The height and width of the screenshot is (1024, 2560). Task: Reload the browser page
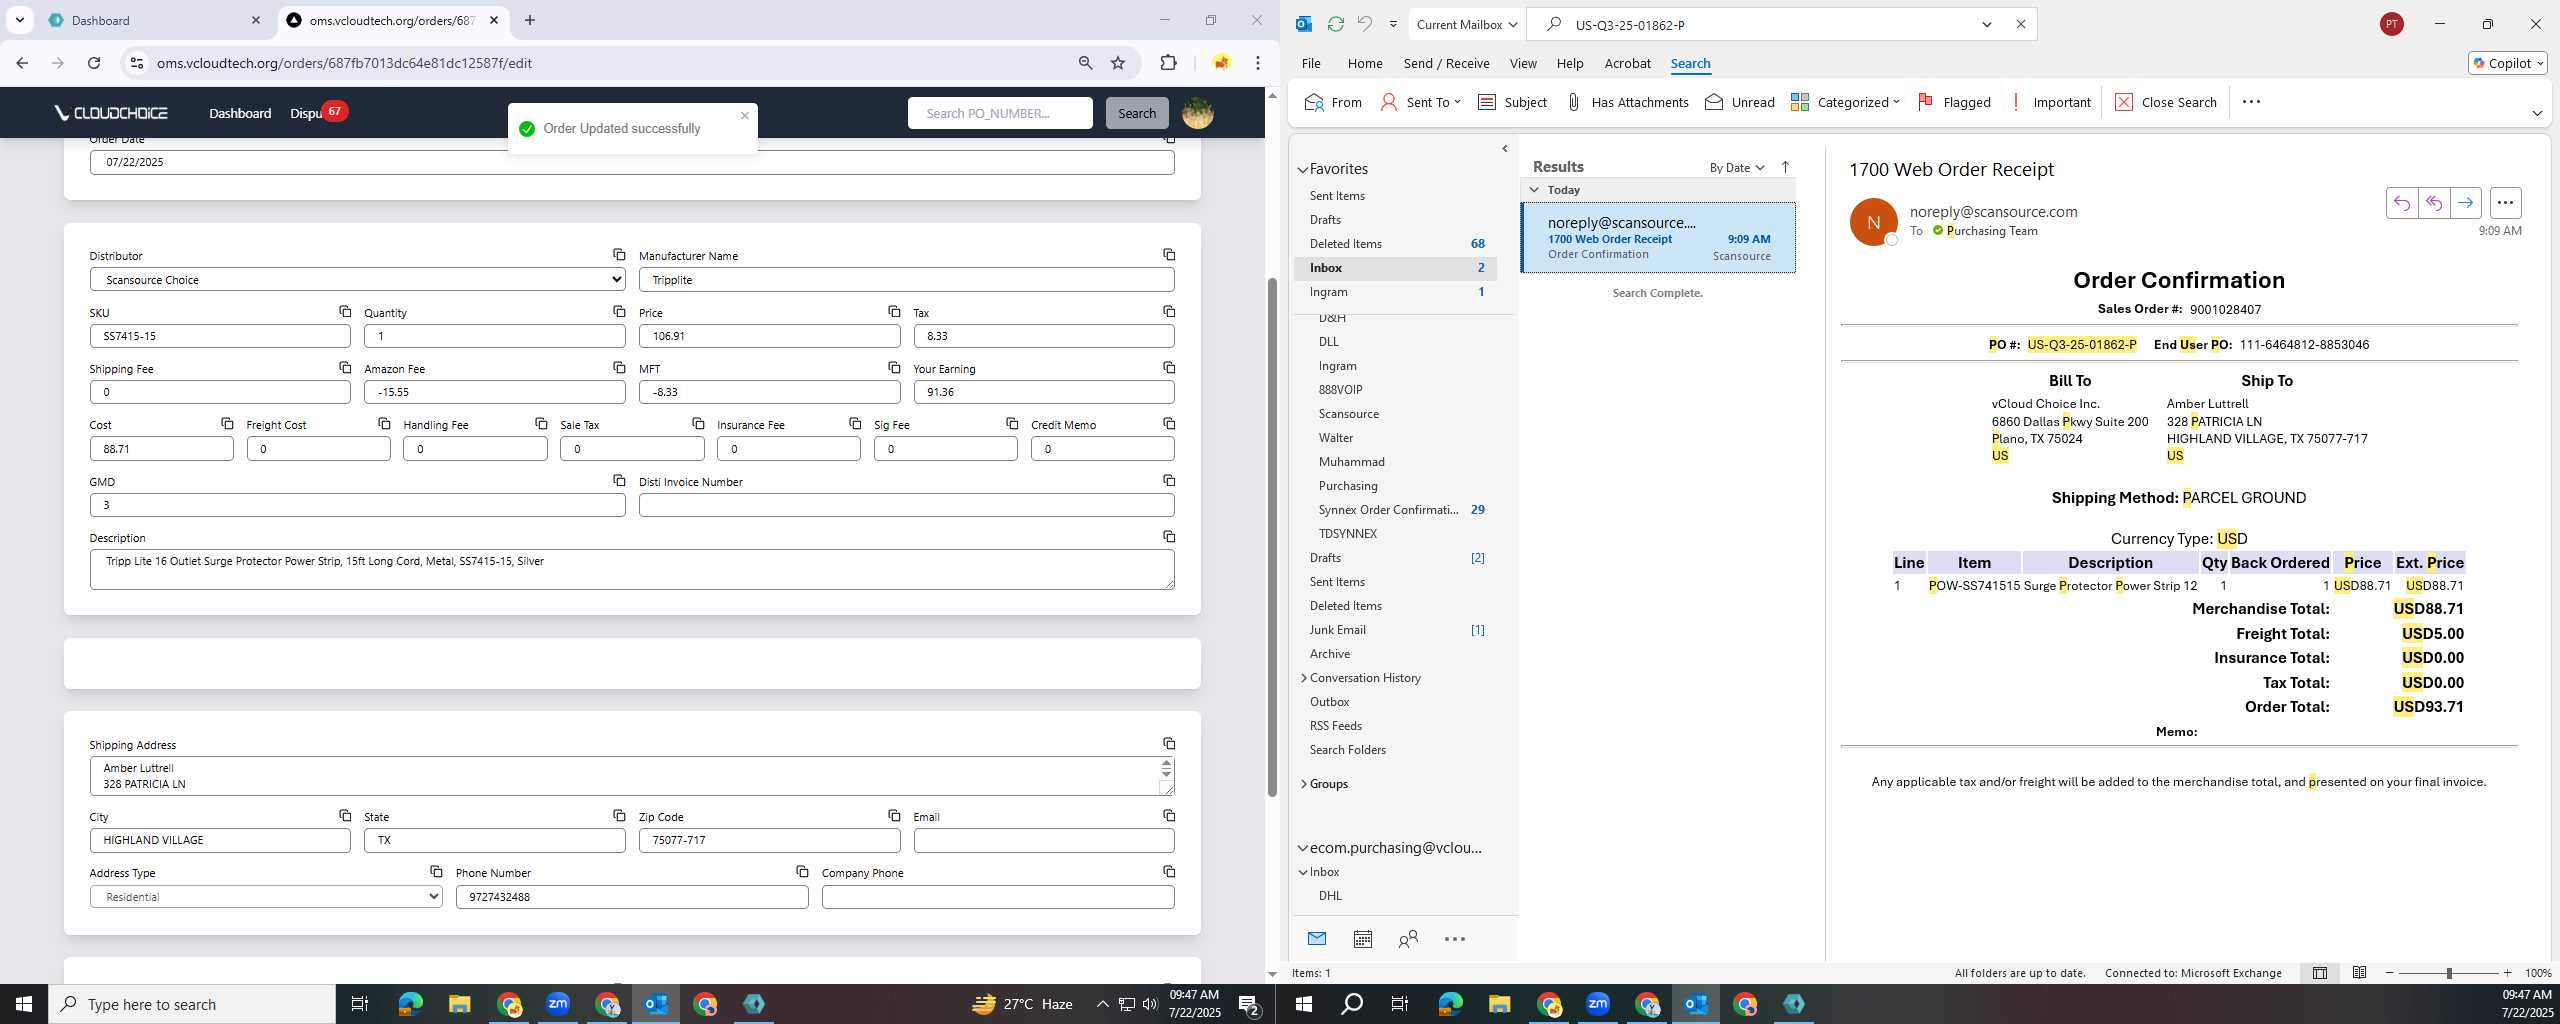(94, 63)
